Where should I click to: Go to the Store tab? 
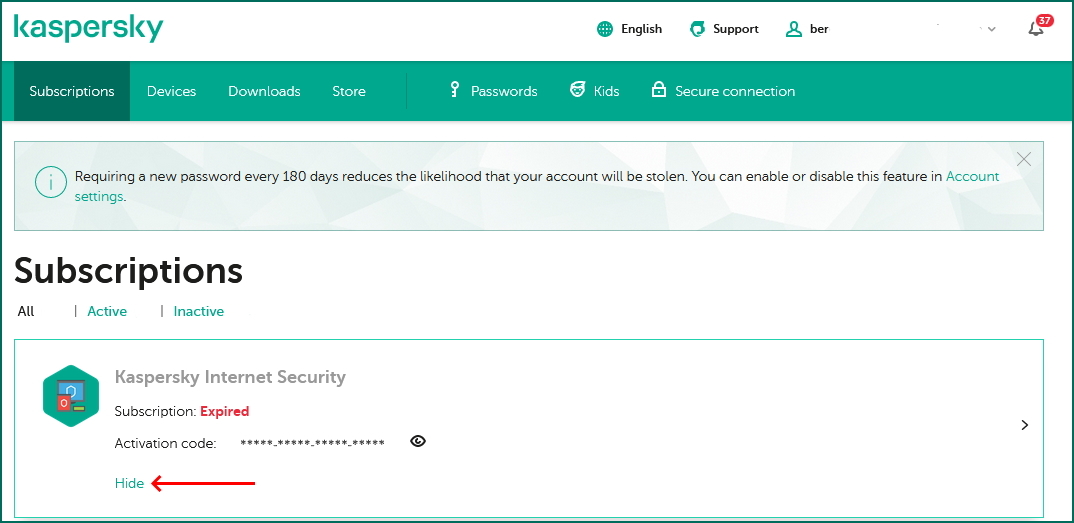[349, 91]
